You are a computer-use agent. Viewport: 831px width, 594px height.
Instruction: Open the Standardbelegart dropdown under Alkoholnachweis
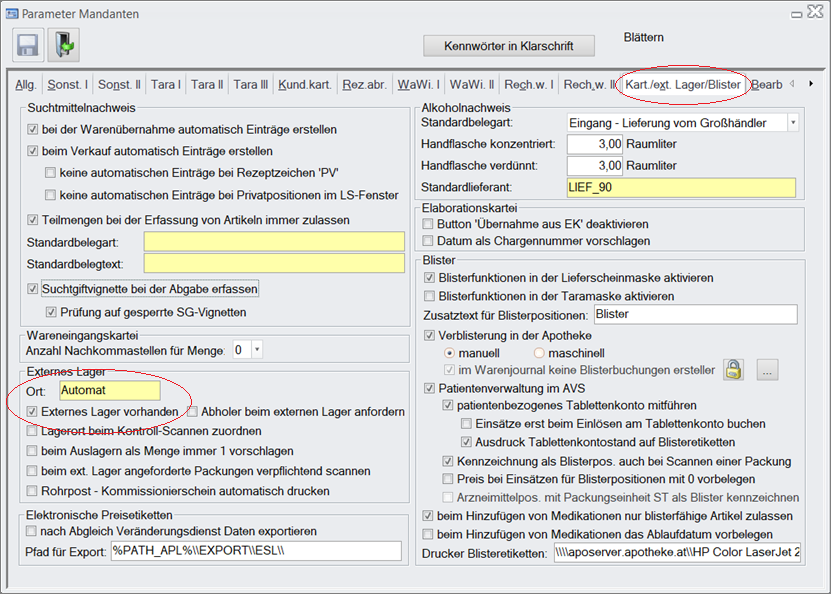tap(792, 123)
